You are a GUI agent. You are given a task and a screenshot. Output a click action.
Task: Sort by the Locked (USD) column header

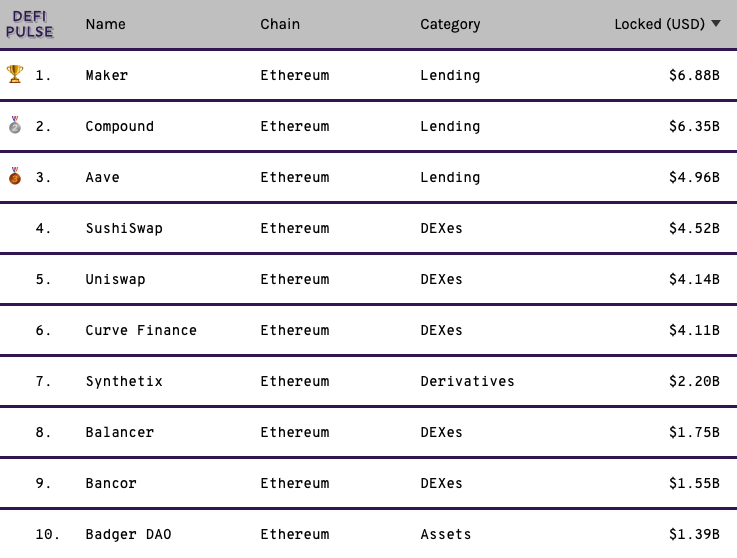(659, 24)
